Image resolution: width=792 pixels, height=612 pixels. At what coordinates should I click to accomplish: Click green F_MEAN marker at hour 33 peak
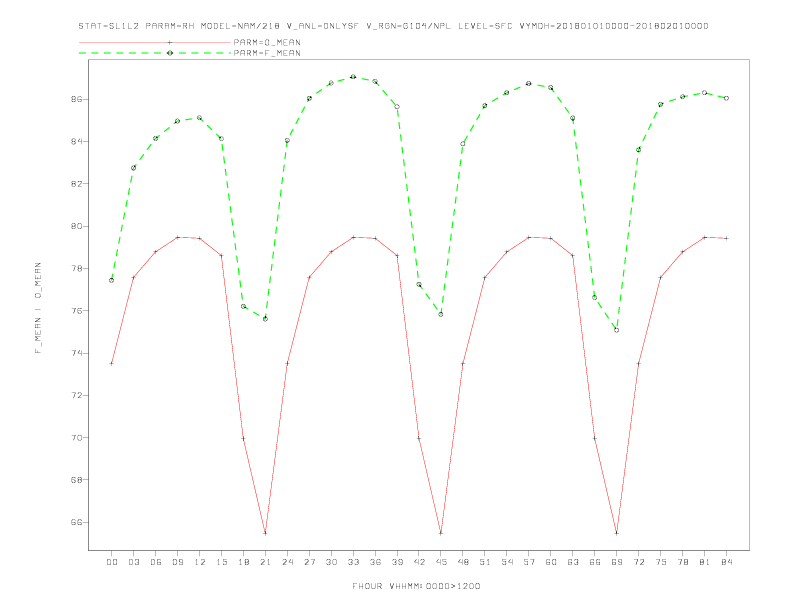pos(353,77)
